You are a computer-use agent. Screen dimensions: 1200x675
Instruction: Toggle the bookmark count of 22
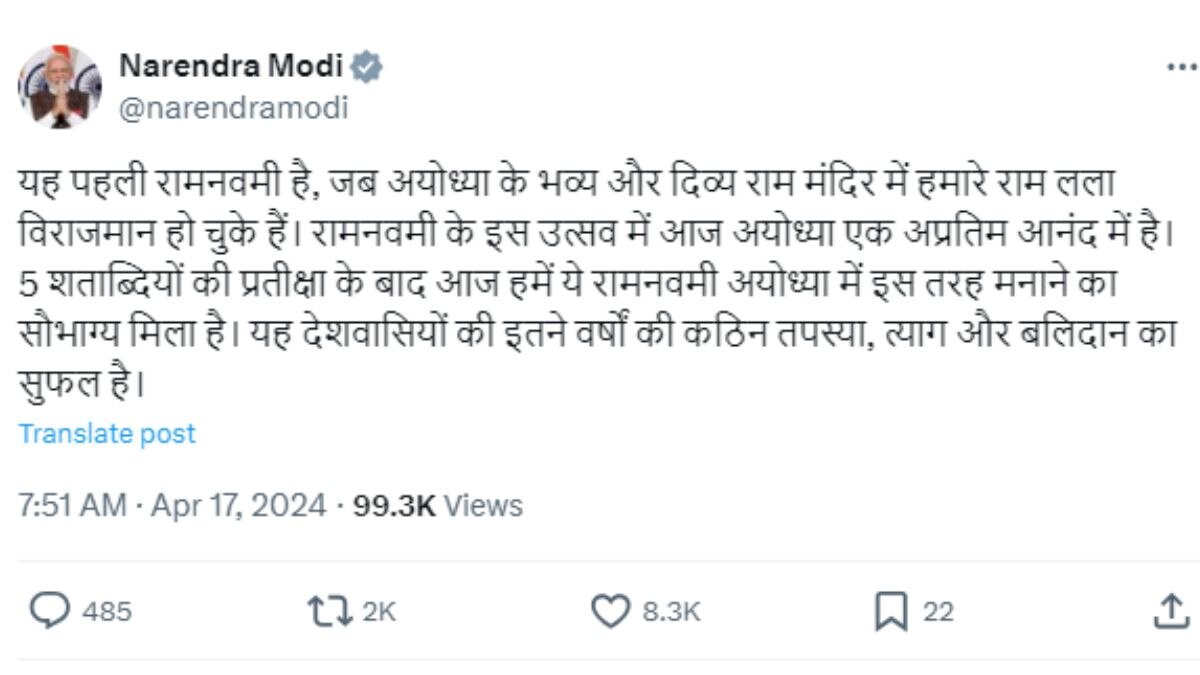click(938, 608)
